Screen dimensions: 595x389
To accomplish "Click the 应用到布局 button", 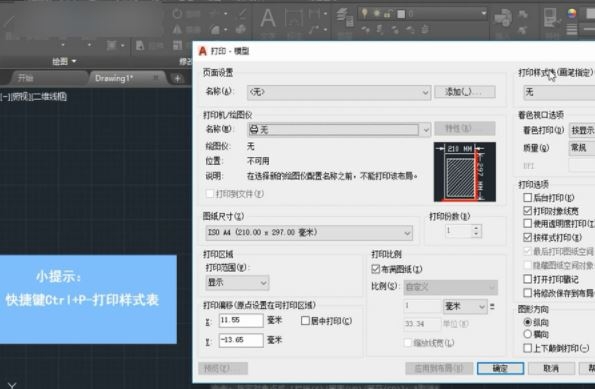I will click(439, 368).
